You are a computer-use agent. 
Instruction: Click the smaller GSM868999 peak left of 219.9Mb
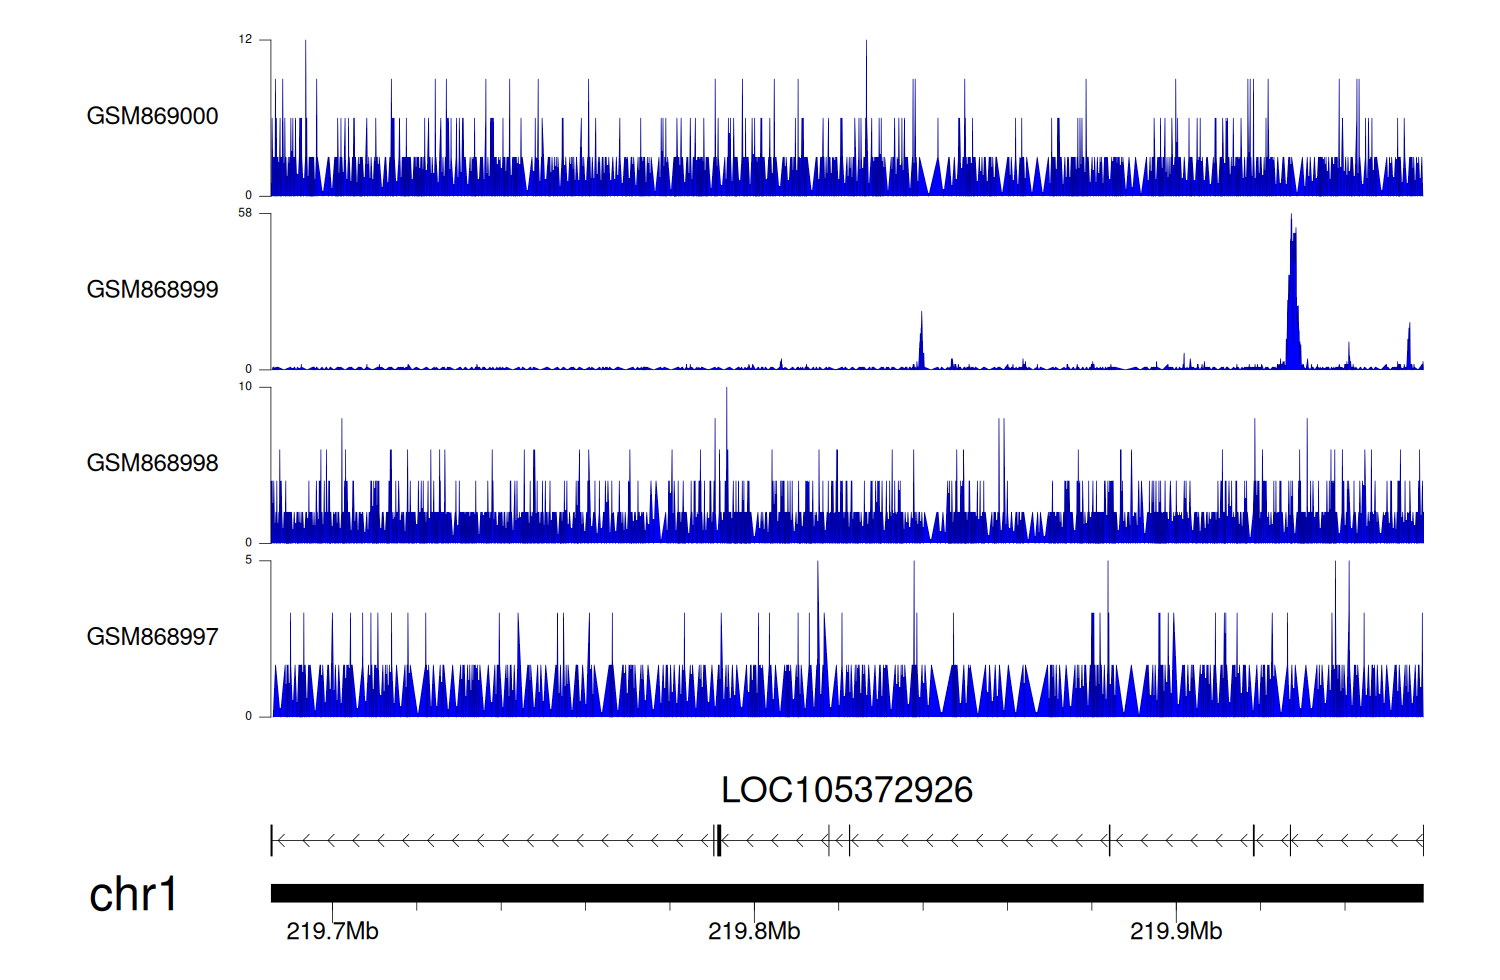click(x=921, y=342)
